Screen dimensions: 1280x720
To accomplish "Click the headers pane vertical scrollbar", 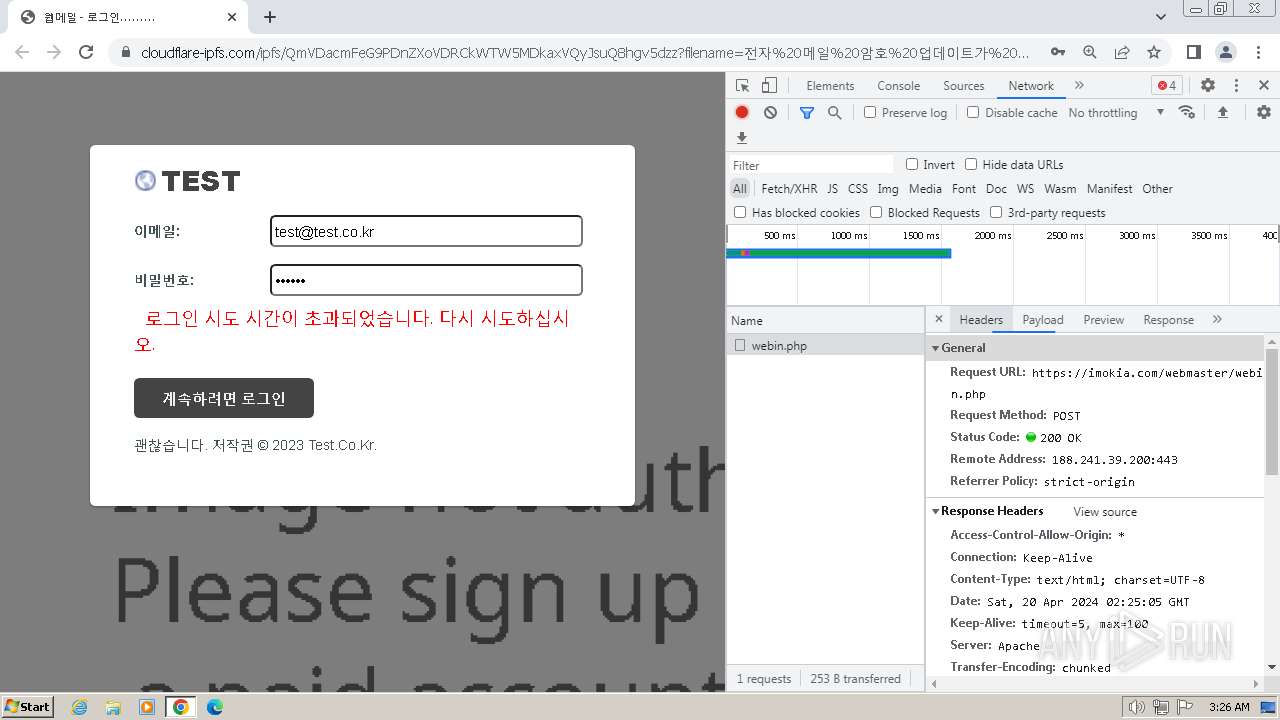I will coord(1272,410).
